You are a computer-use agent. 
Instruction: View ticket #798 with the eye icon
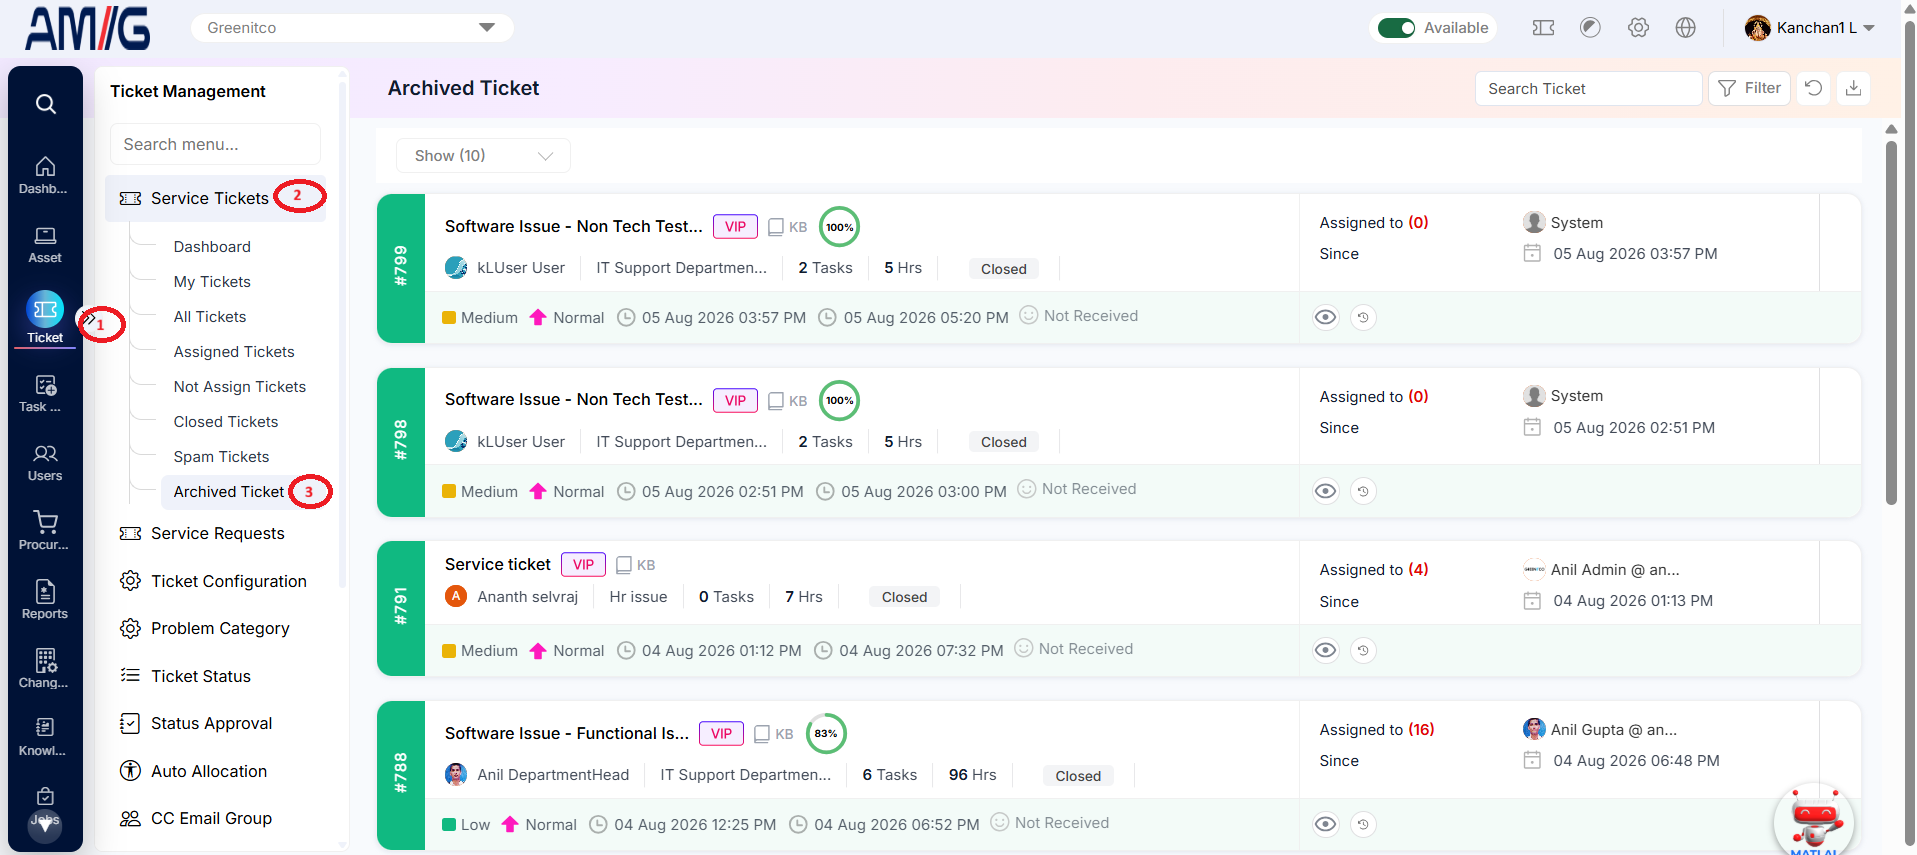pyautogui.click(x=1325, y=491)
